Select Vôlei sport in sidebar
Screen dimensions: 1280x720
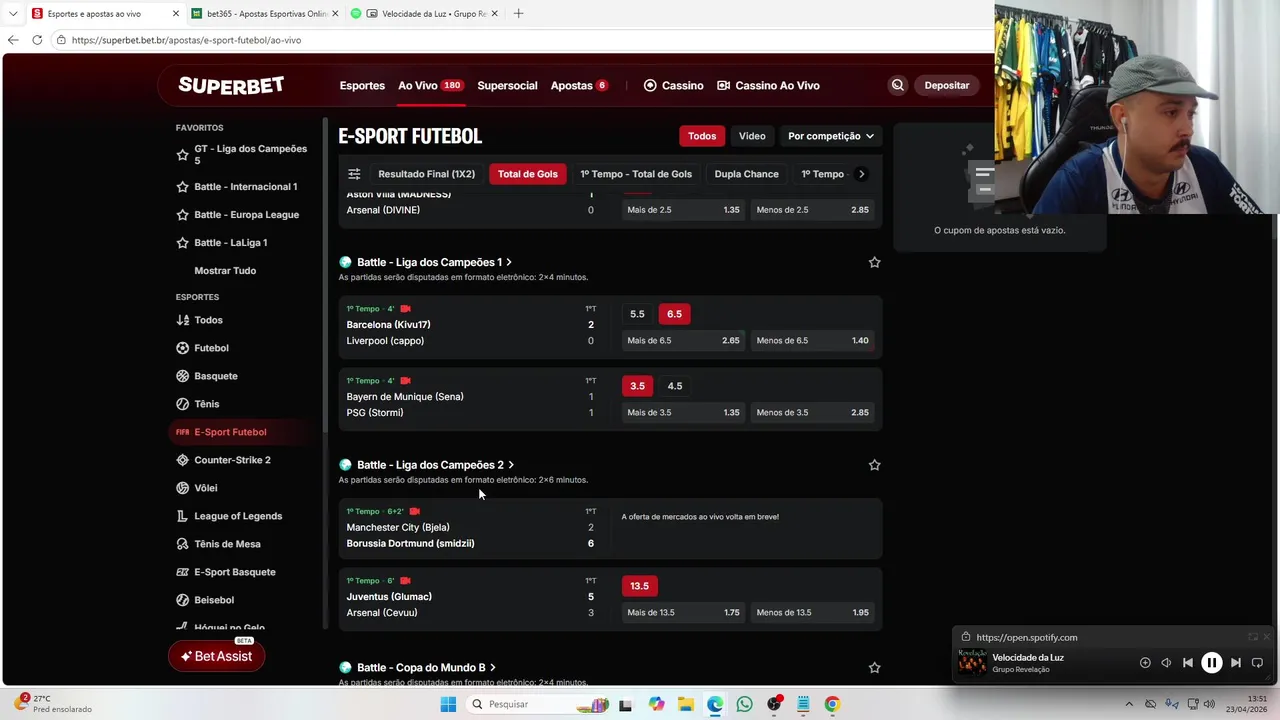tap(205, 488)
